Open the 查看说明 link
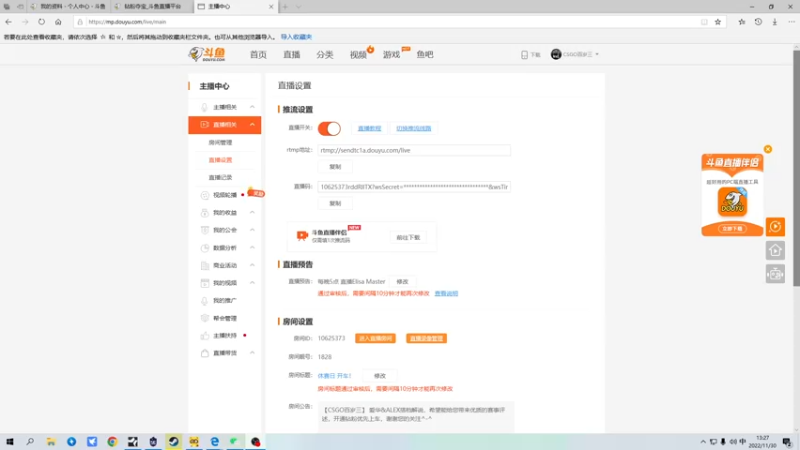This screenshot has width=800, height=450. click(446, 293)
